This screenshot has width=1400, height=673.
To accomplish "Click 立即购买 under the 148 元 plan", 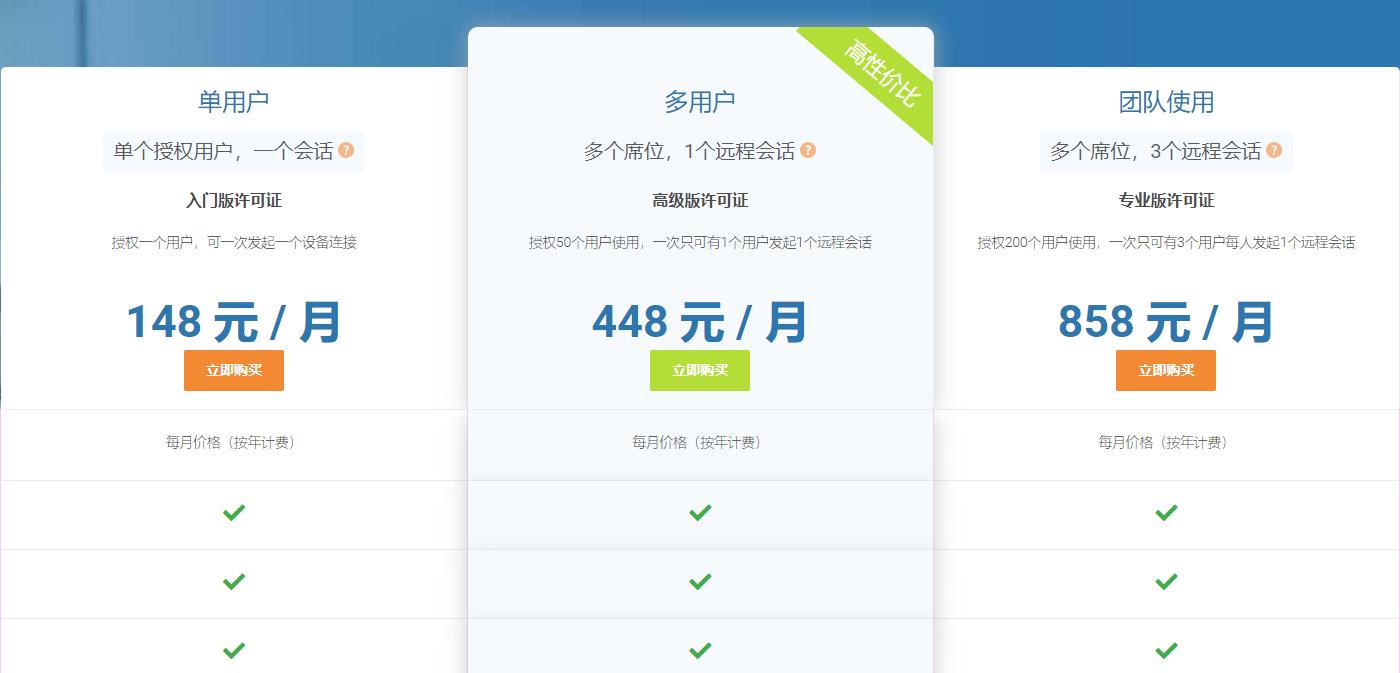I will point(233,370).
